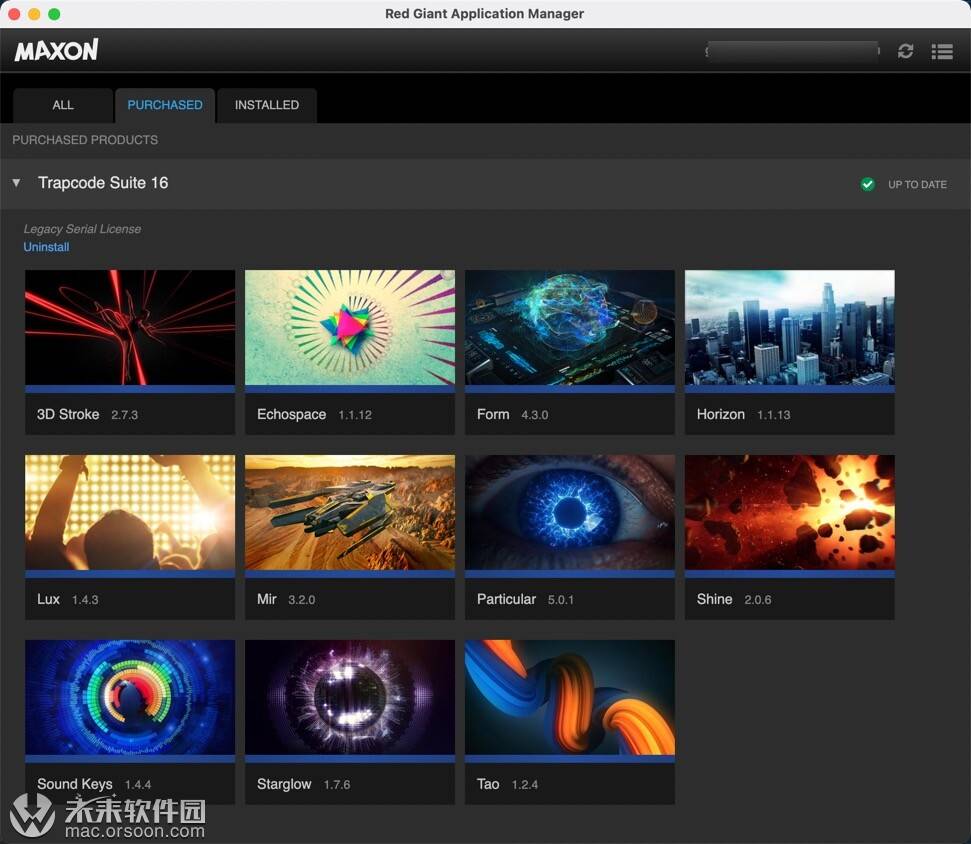The width and height of the screenshot is (971, 844).
Task: Click the 3D Stroke product name
Action: coord(68,414)
